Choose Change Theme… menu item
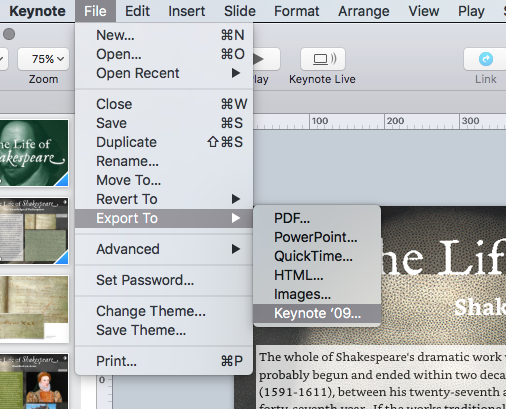This screenshot has height=409, width=506. pos(164,311)
